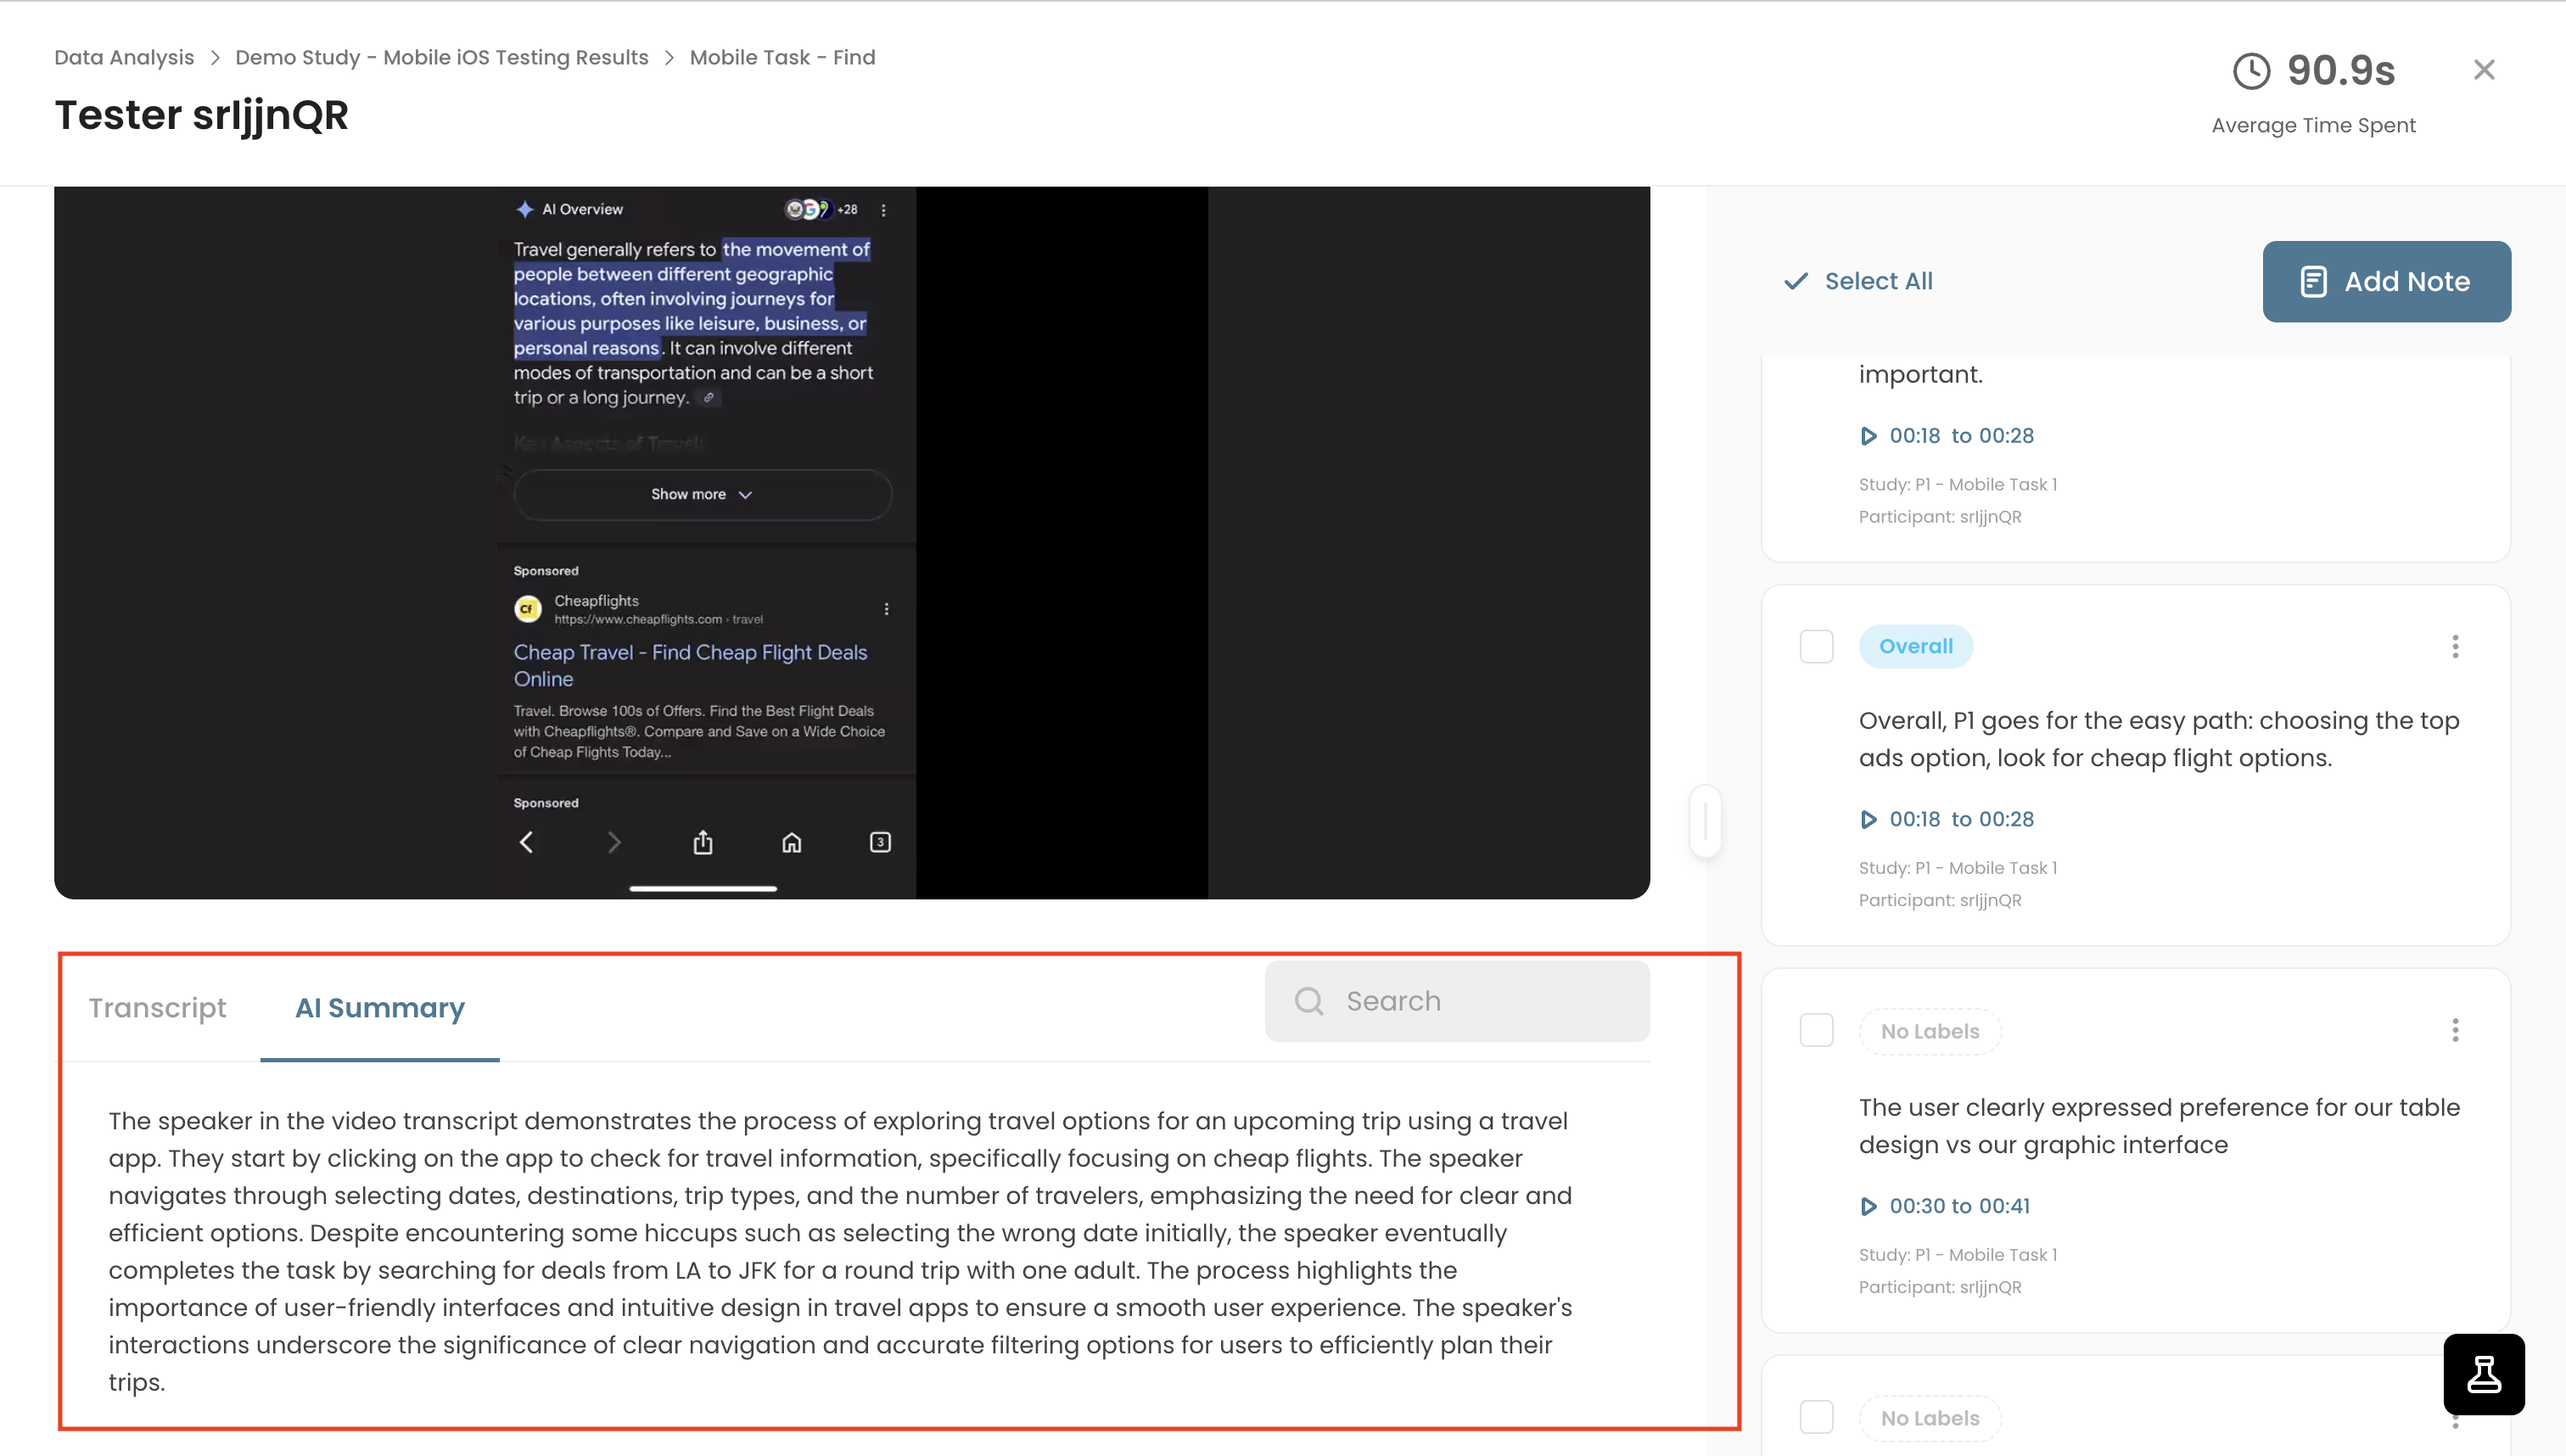Click the home icon in the video
The width and height of the screenshot is (2566, 1456).
[x=791, y=842]
